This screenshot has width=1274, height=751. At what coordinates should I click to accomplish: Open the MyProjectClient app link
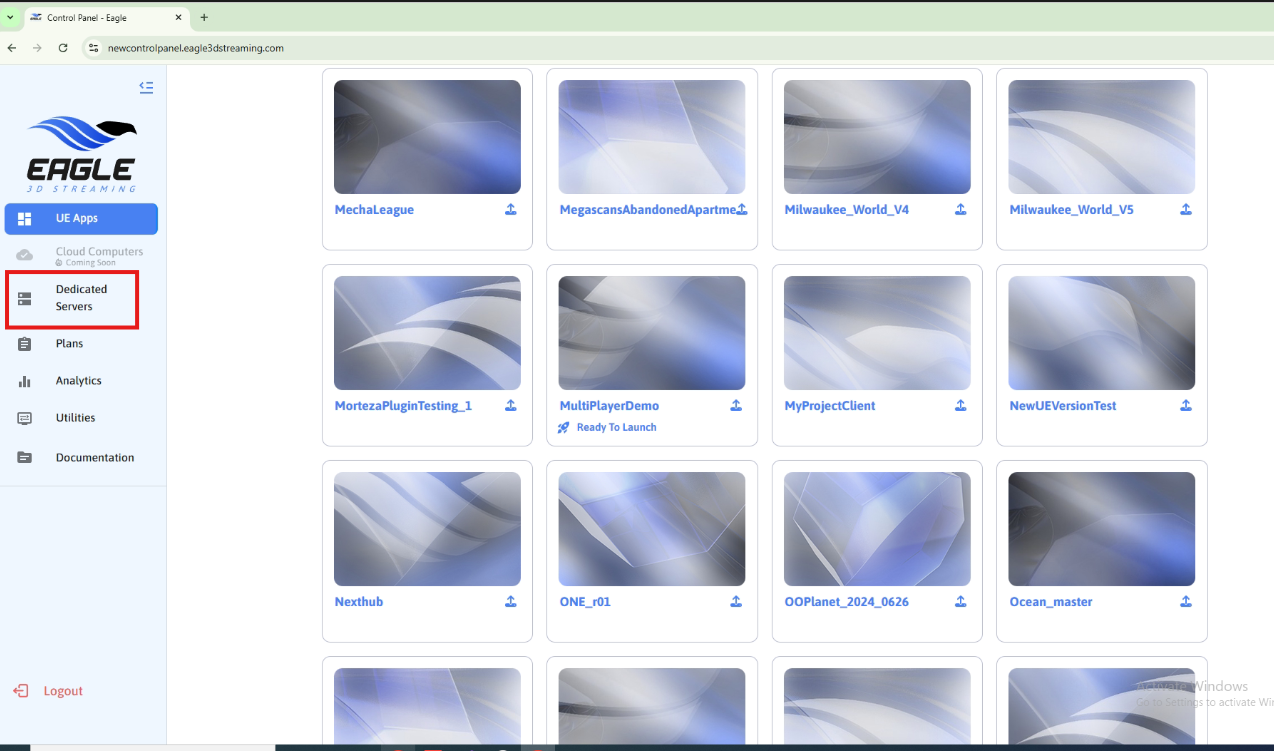click(x=830, y=406)
